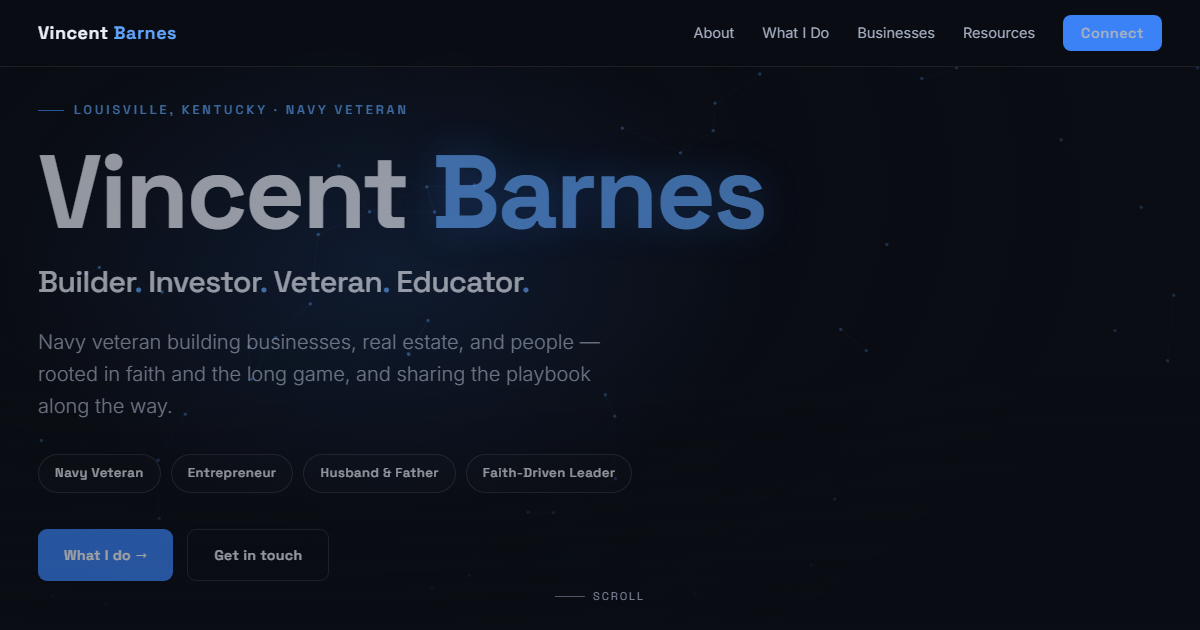Open the Businesses nav item
1200x630 pixels.
pyautogui.click(x=896, y=33)
